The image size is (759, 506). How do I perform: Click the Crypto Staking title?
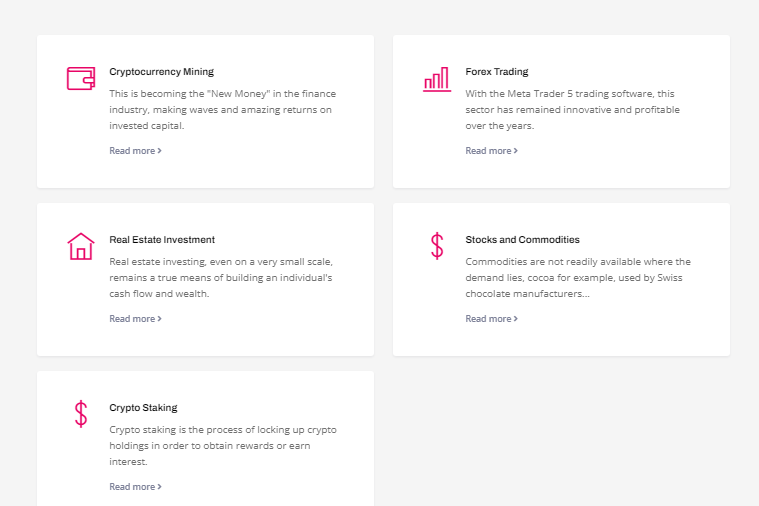[143, 408]
